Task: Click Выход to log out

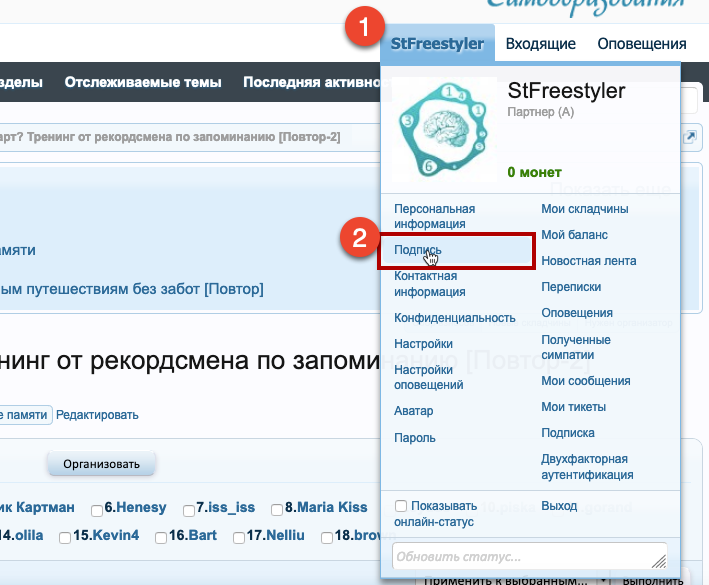Action: coord(559,506)
